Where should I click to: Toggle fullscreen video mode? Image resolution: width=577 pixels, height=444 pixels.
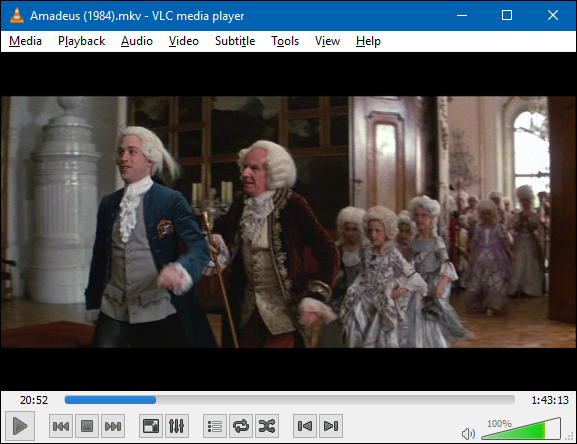(151, 426)
